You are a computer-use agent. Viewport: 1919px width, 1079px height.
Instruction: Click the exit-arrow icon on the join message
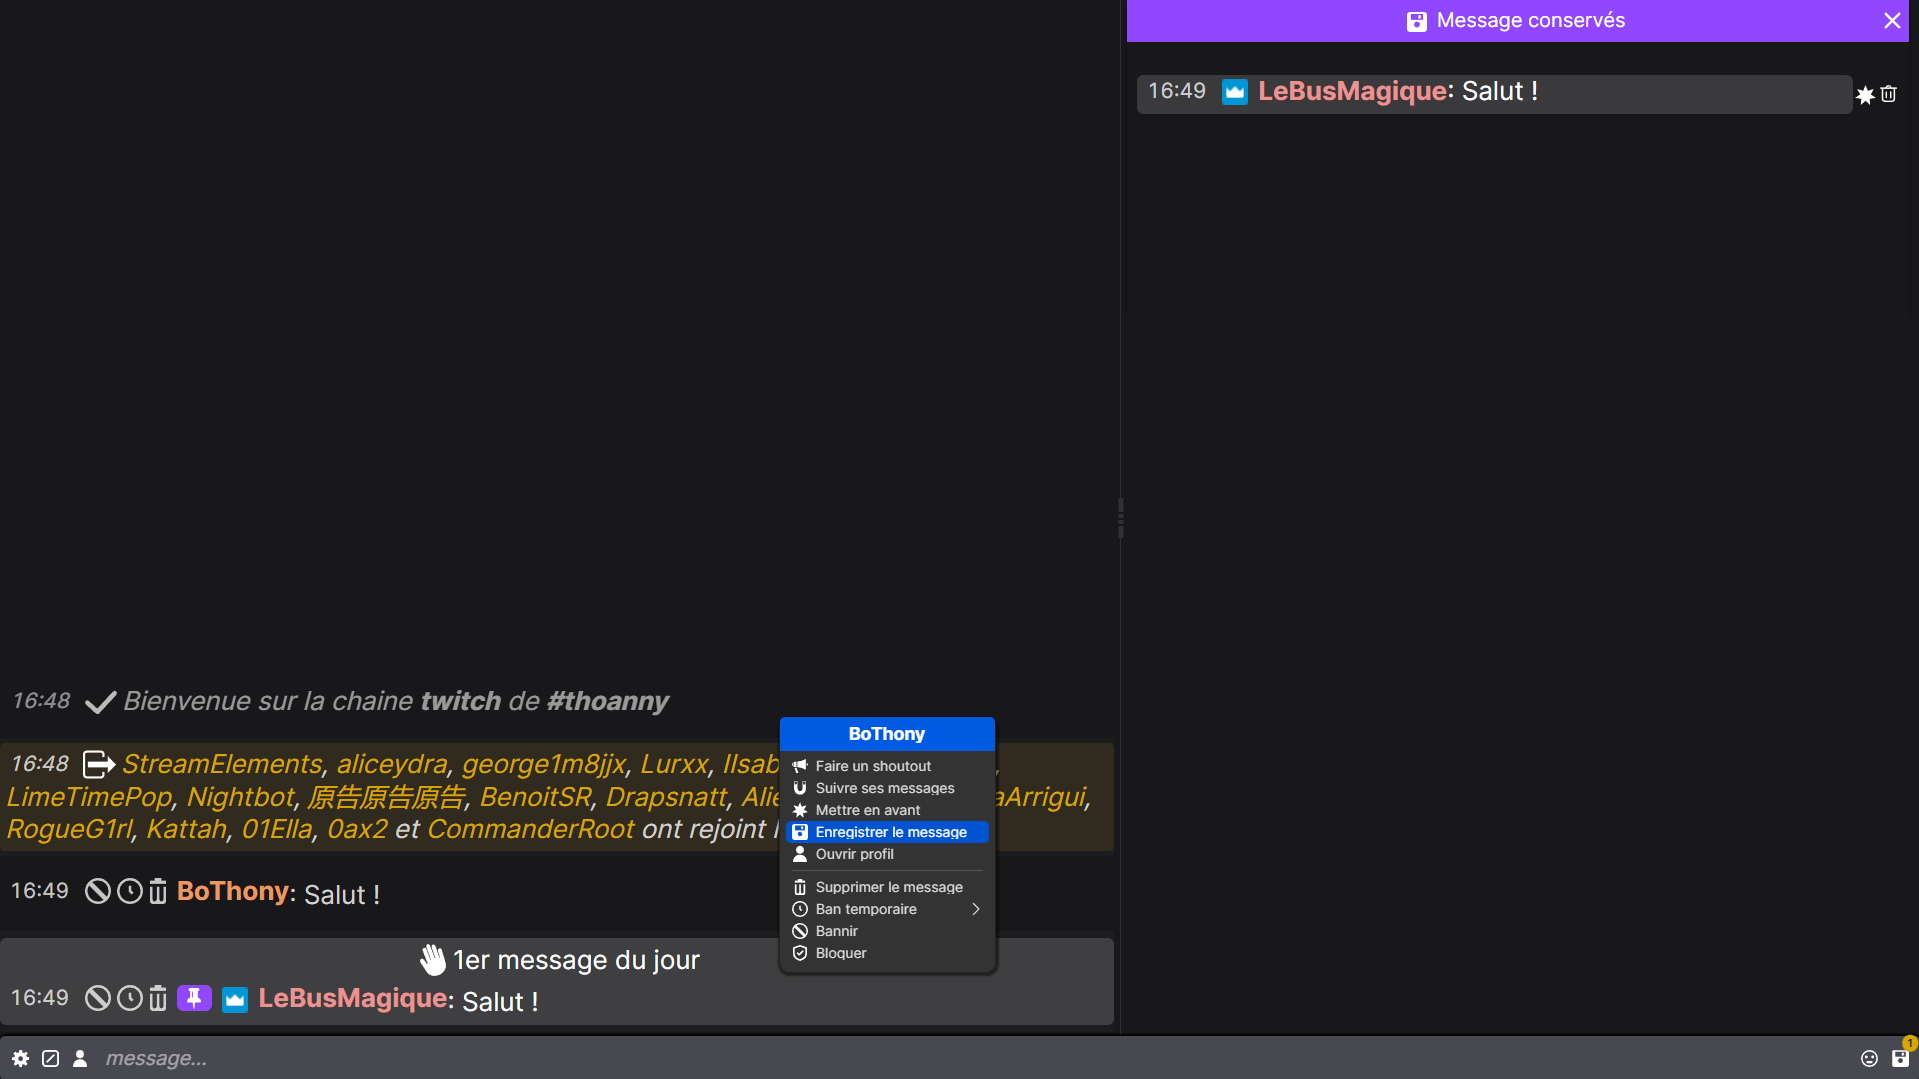coord(98,764)
